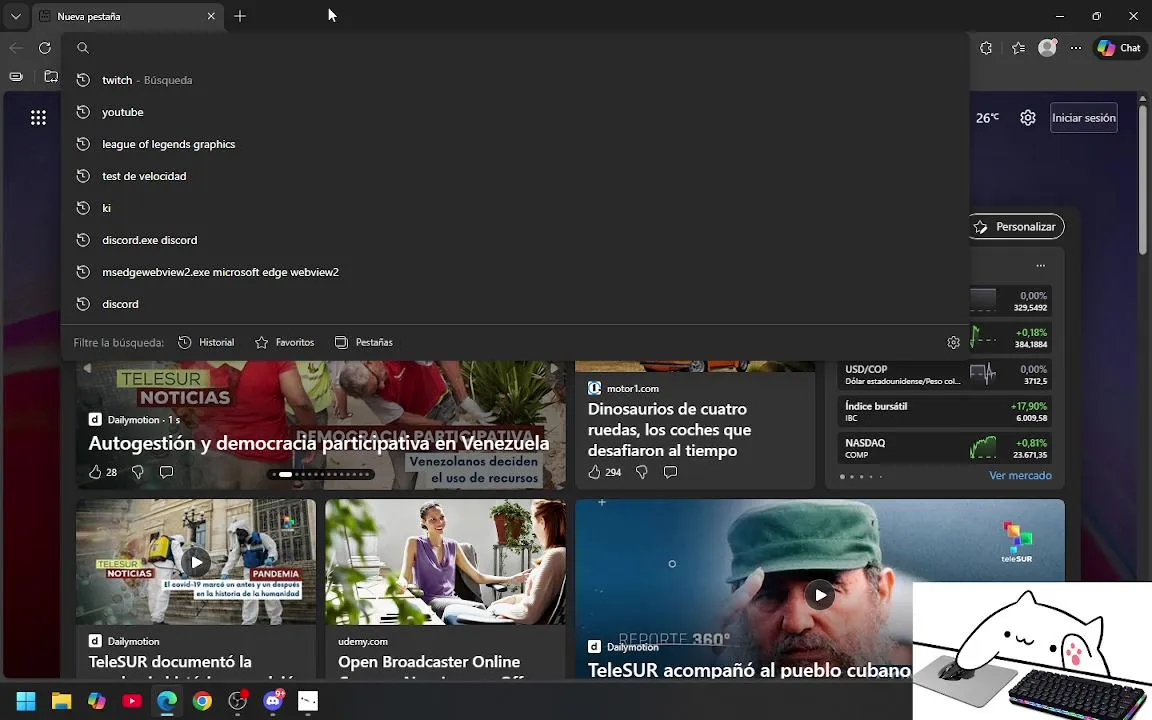Click the search magnifier in the address bar
Image resolution: width=1152 pixels, height=720 pixels.
[83, 48]
